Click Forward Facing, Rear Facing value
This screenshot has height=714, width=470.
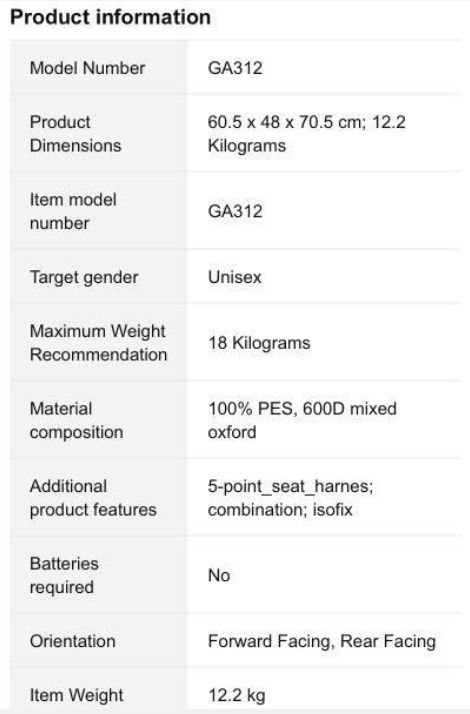(322, 641)
